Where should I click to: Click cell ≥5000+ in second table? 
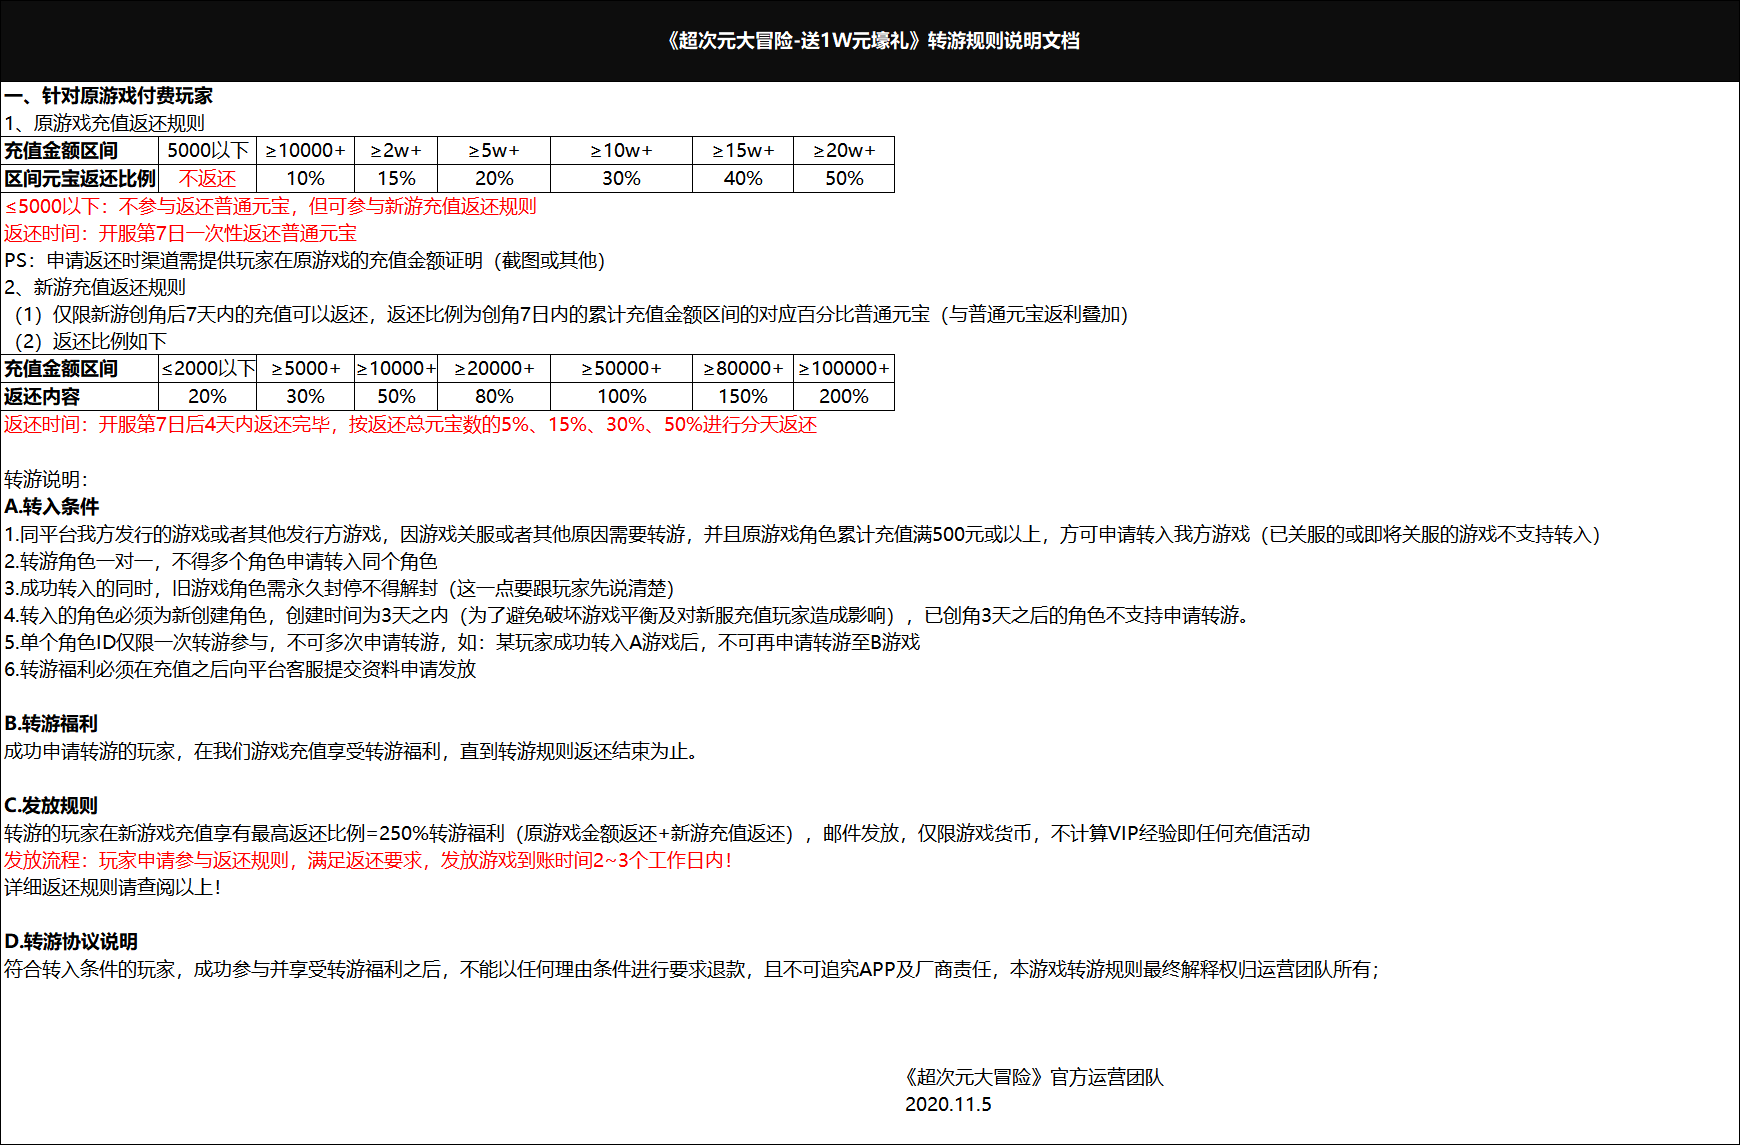tap(306, 368)
